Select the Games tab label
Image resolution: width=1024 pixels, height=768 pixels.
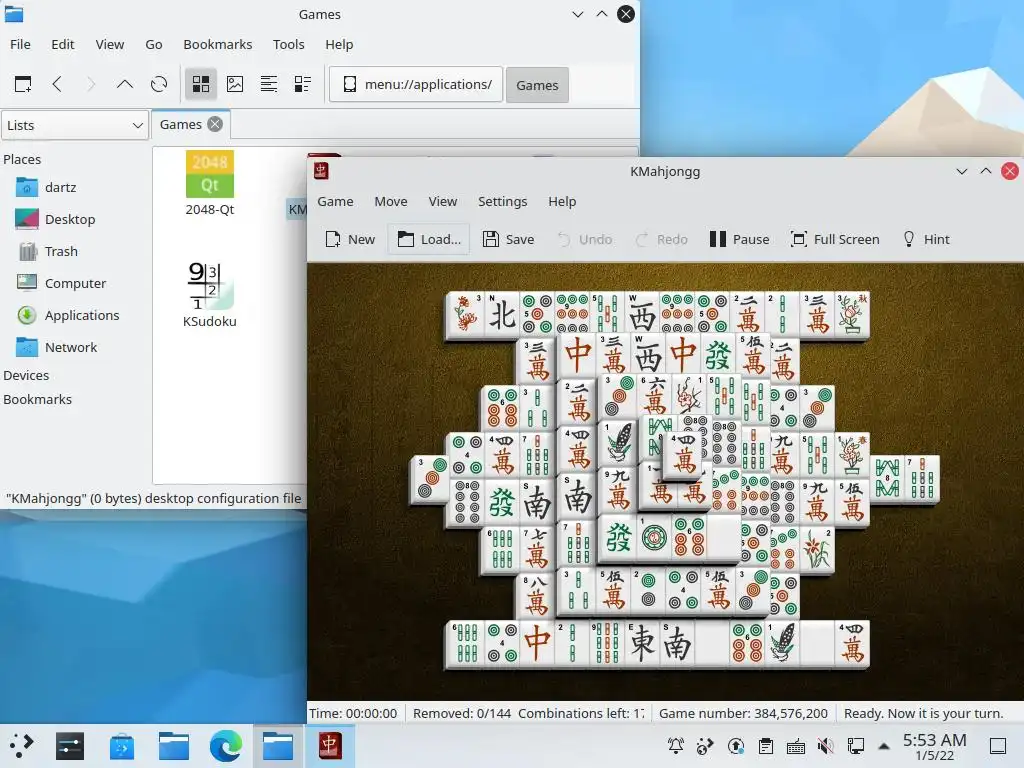pyautogui.click(x=181, y=124)
